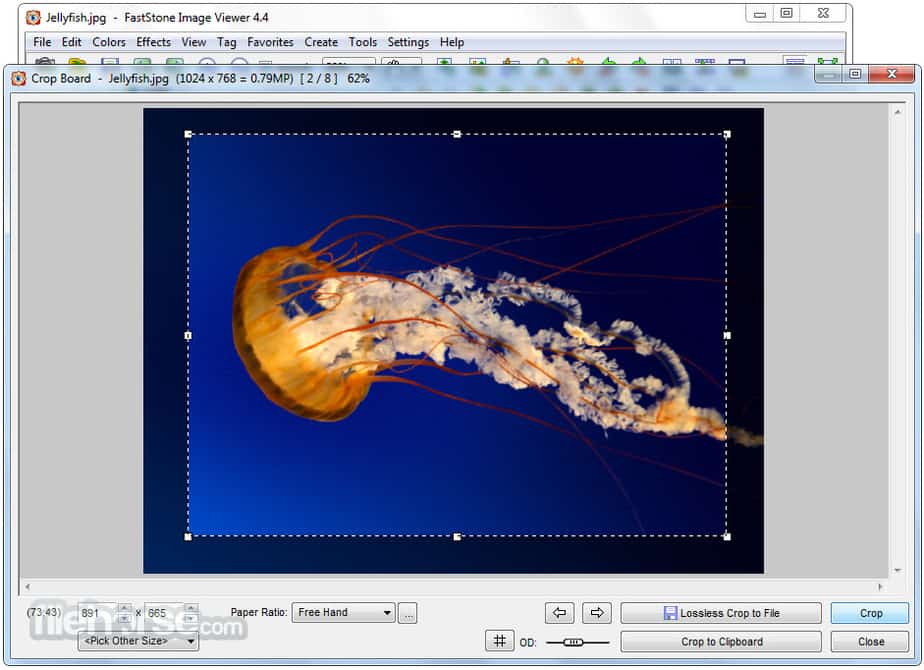
Task: Toggle the grid overlay (#) icon
Action: [x=499, y=641]
